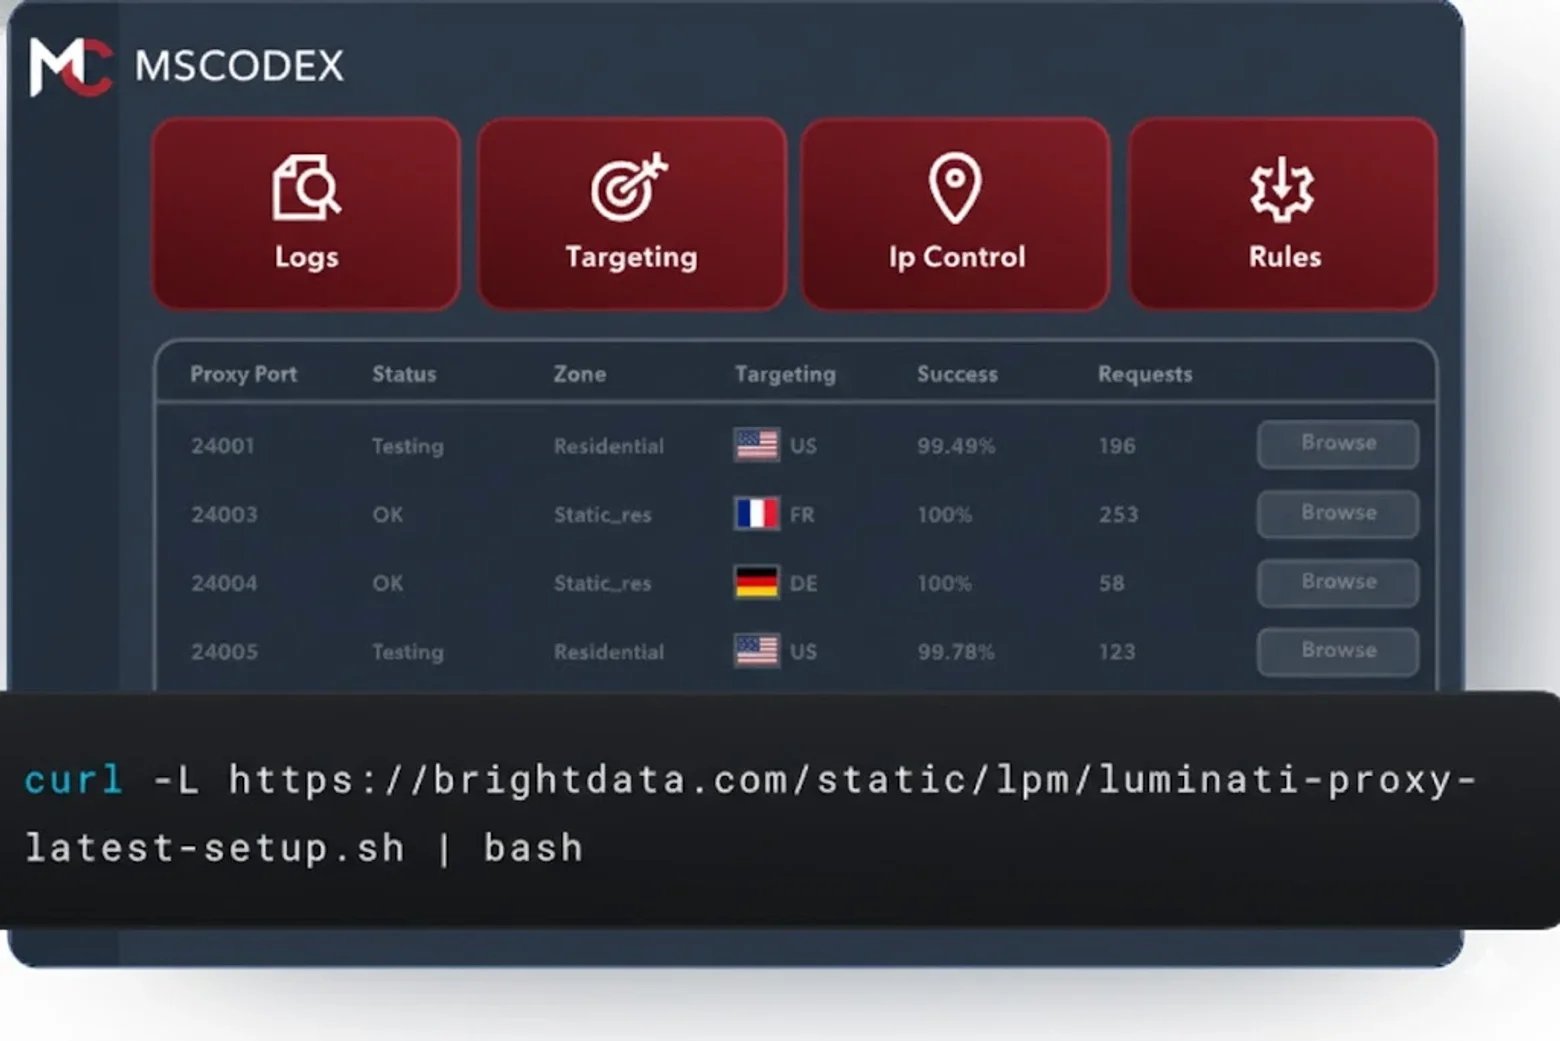This screenshot has width=1560, height=1041.
Task: Click the Targeting bullseye icon
Action: point(630,187)
